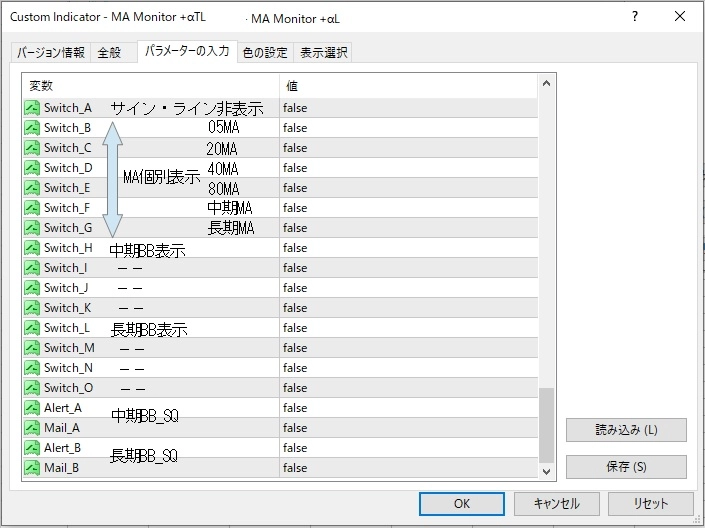This screenshot has height=528, width=705.
Task: Select the false value of Switch_G
Action: click(295, 228)
